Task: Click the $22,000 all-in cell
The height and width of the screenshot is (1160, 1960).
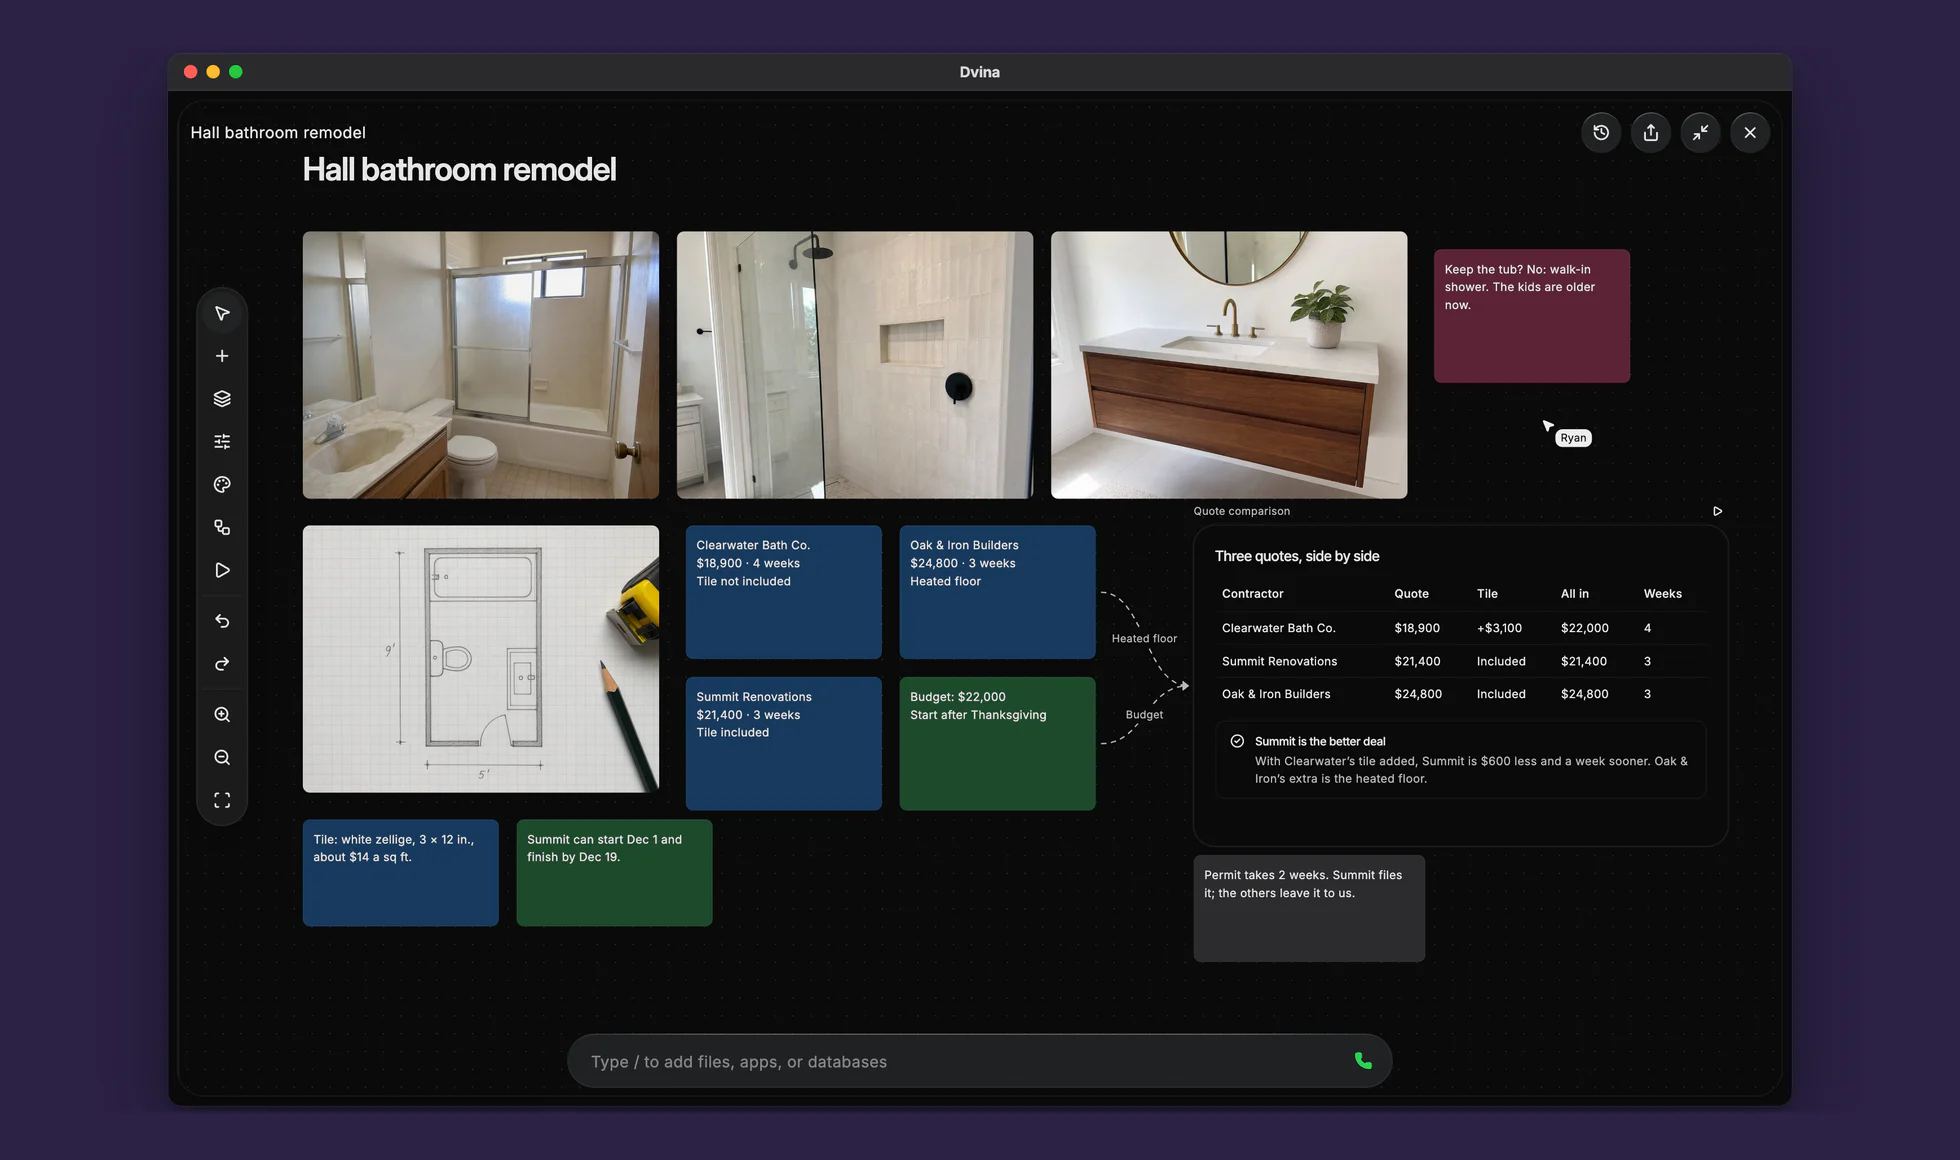Action: coord(1584,628)
